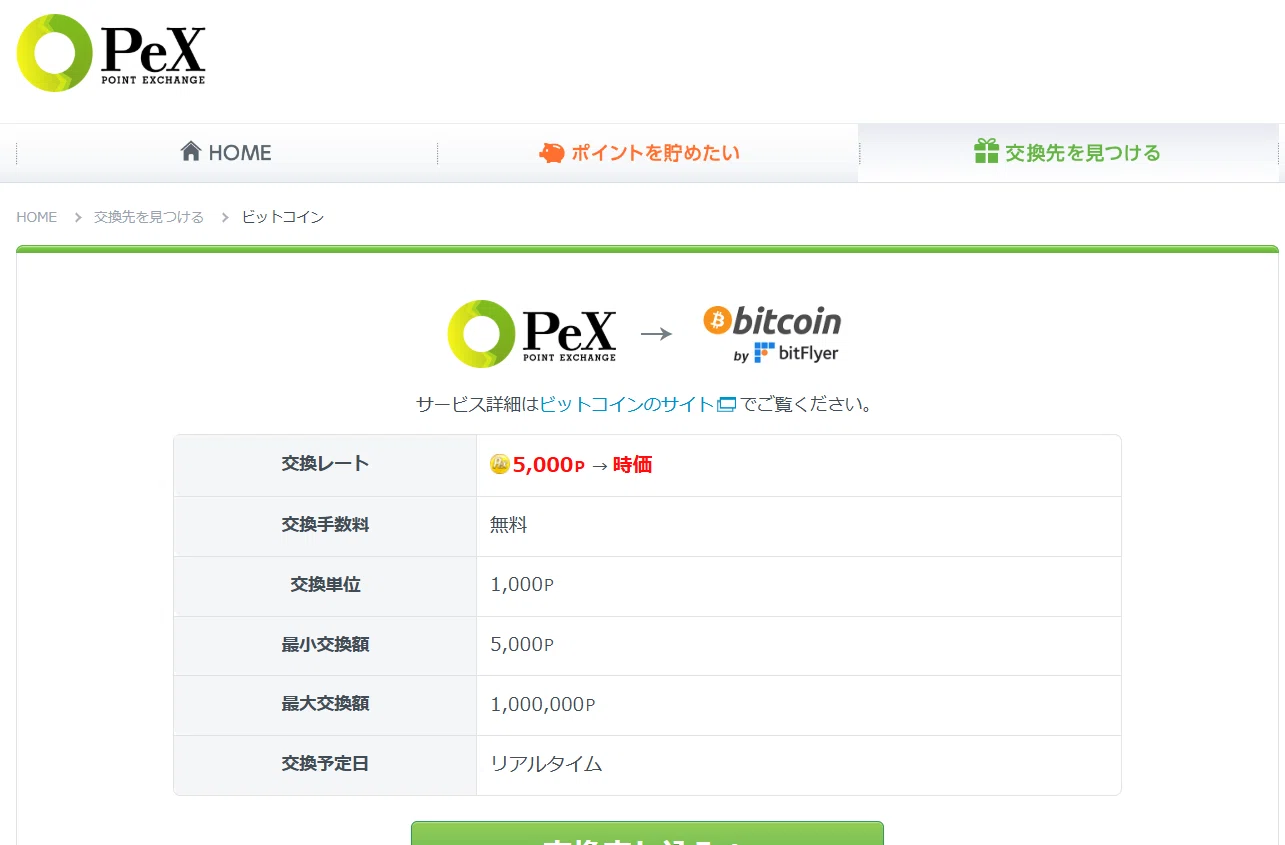Click the 1,000P exchange unit value
The image size is (1285, 845).
click(522, 585)
